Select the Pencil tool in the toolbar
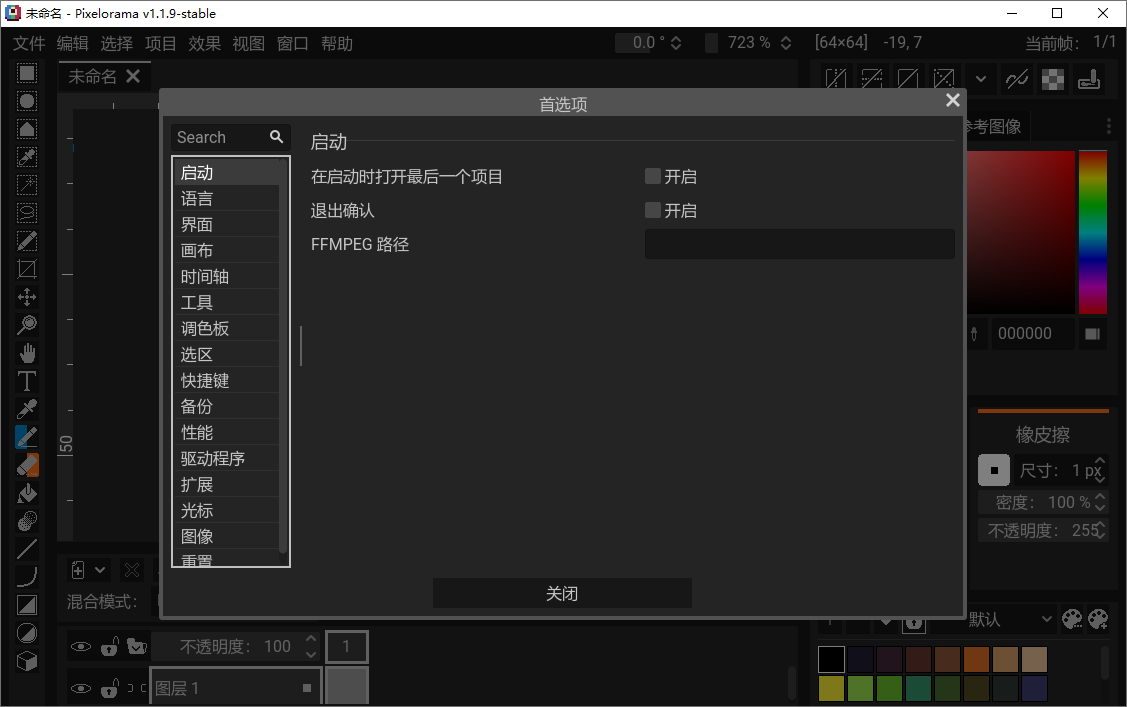Image resolution: width=1127 pixels, height=707 pixels. click(x=27, y=436)
